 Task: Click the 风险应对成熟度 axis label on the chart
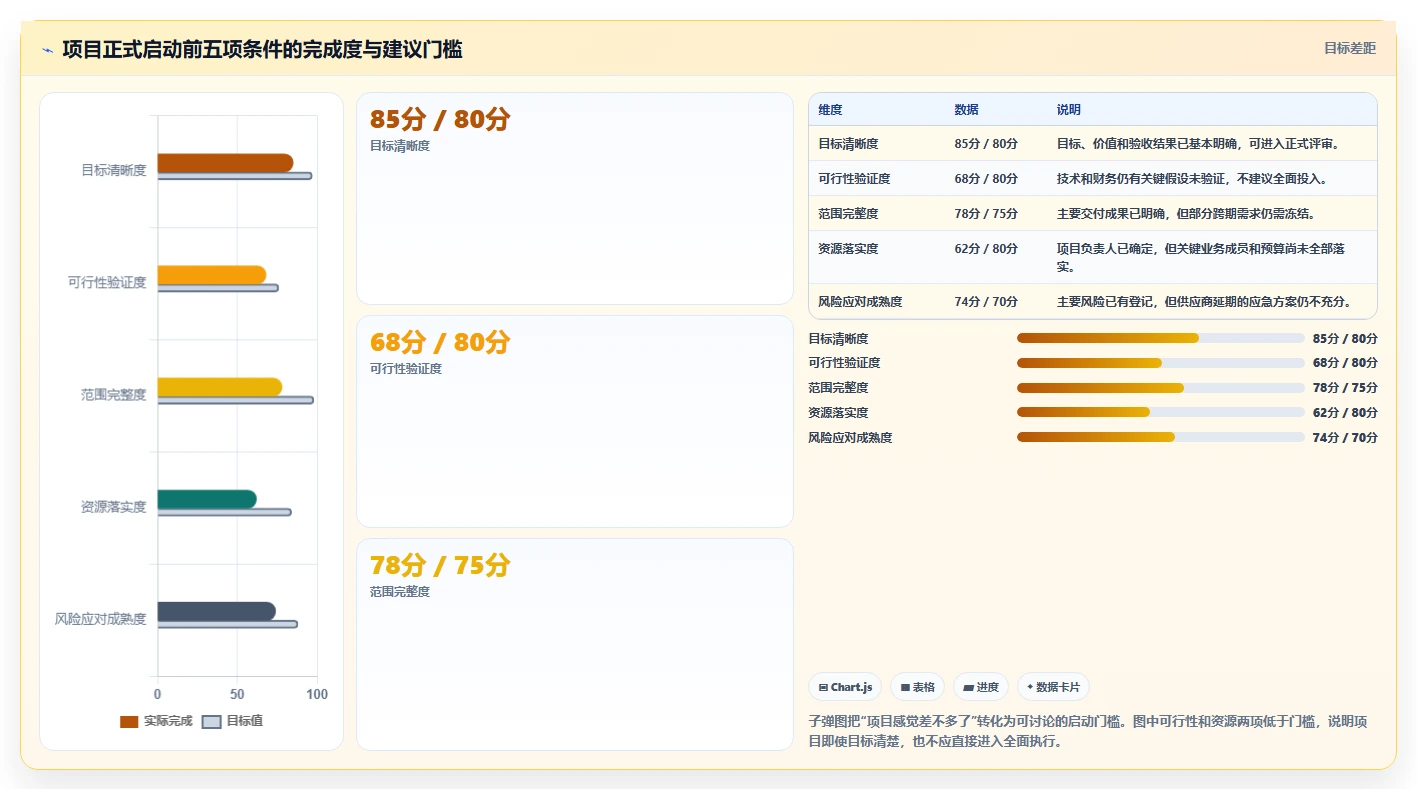(101, 619)
